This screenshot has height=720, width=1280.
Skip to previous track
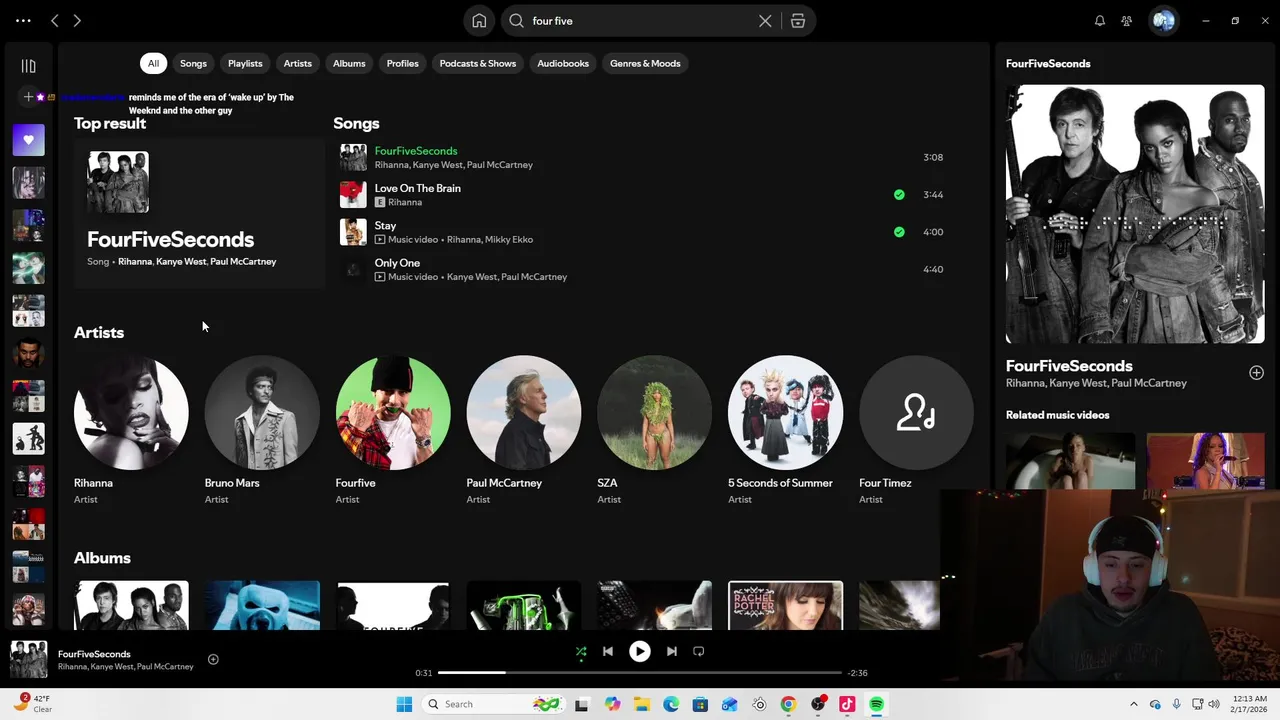(607, 652)
